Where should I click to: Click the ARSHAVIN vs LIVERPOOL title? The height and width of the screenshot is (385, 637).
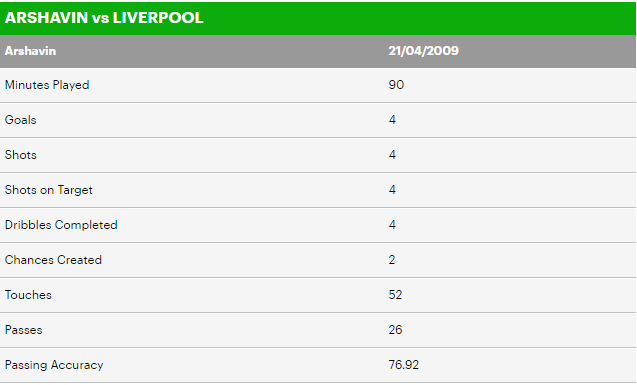coord(104,18)
